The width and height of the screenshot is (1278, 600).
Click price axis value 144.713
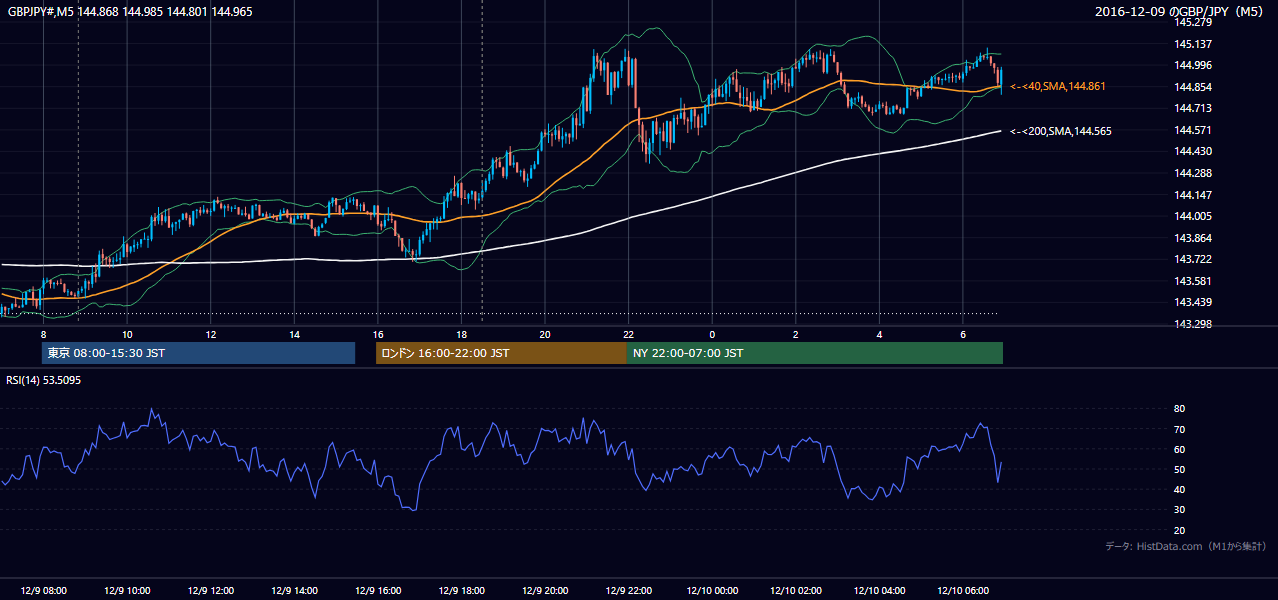(x=1194, y=108)
